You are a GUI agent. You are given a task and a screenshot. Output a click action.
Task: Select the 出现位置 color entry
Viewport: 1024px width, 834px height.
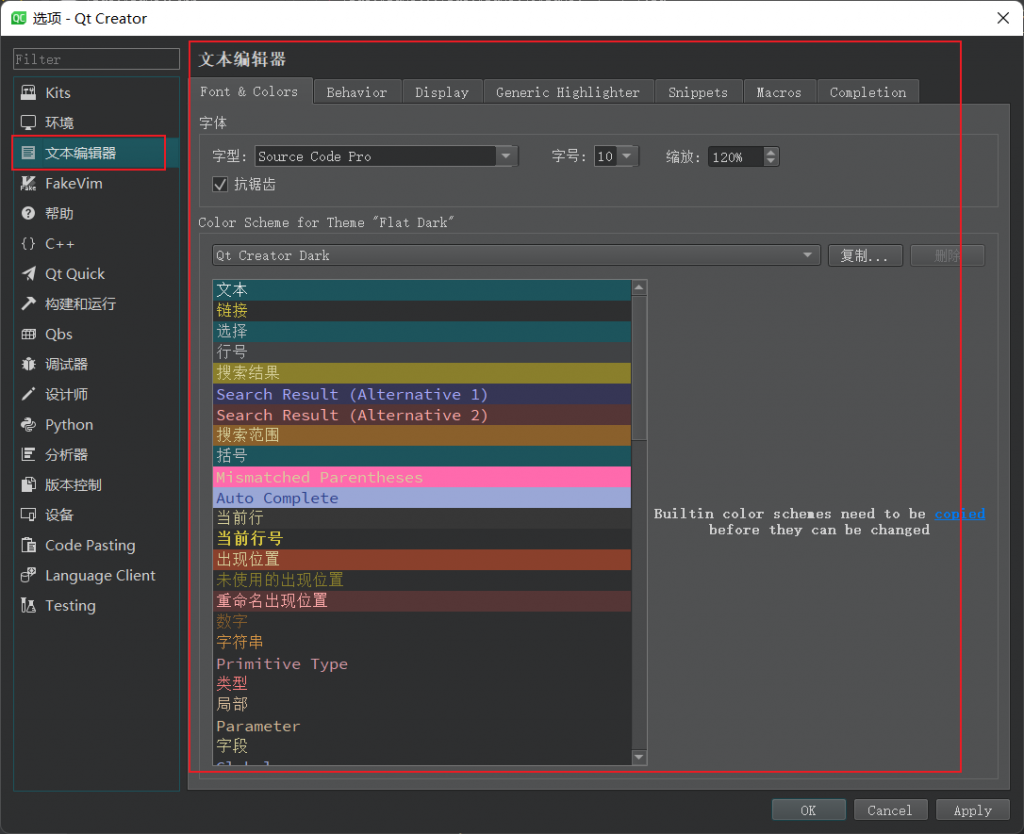[x=422, y=560]
